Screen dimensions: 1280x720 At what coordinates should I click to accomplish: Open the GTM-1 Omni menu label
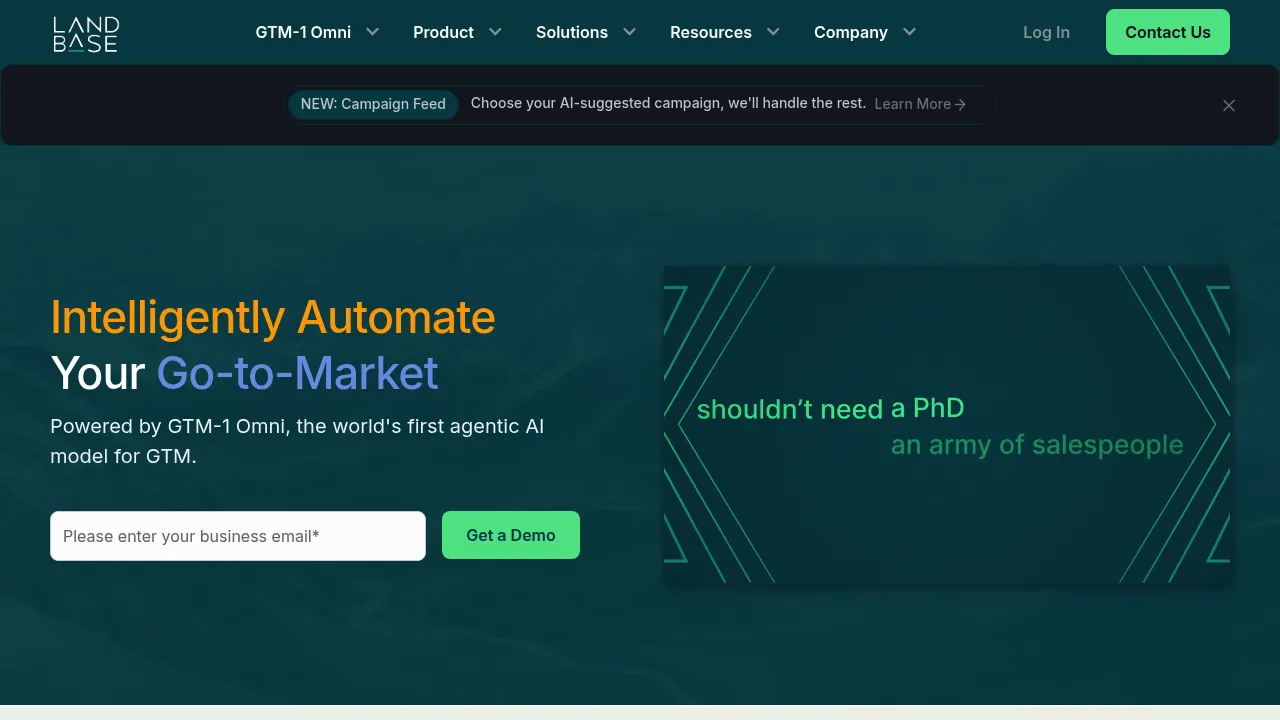coord(303,32)
